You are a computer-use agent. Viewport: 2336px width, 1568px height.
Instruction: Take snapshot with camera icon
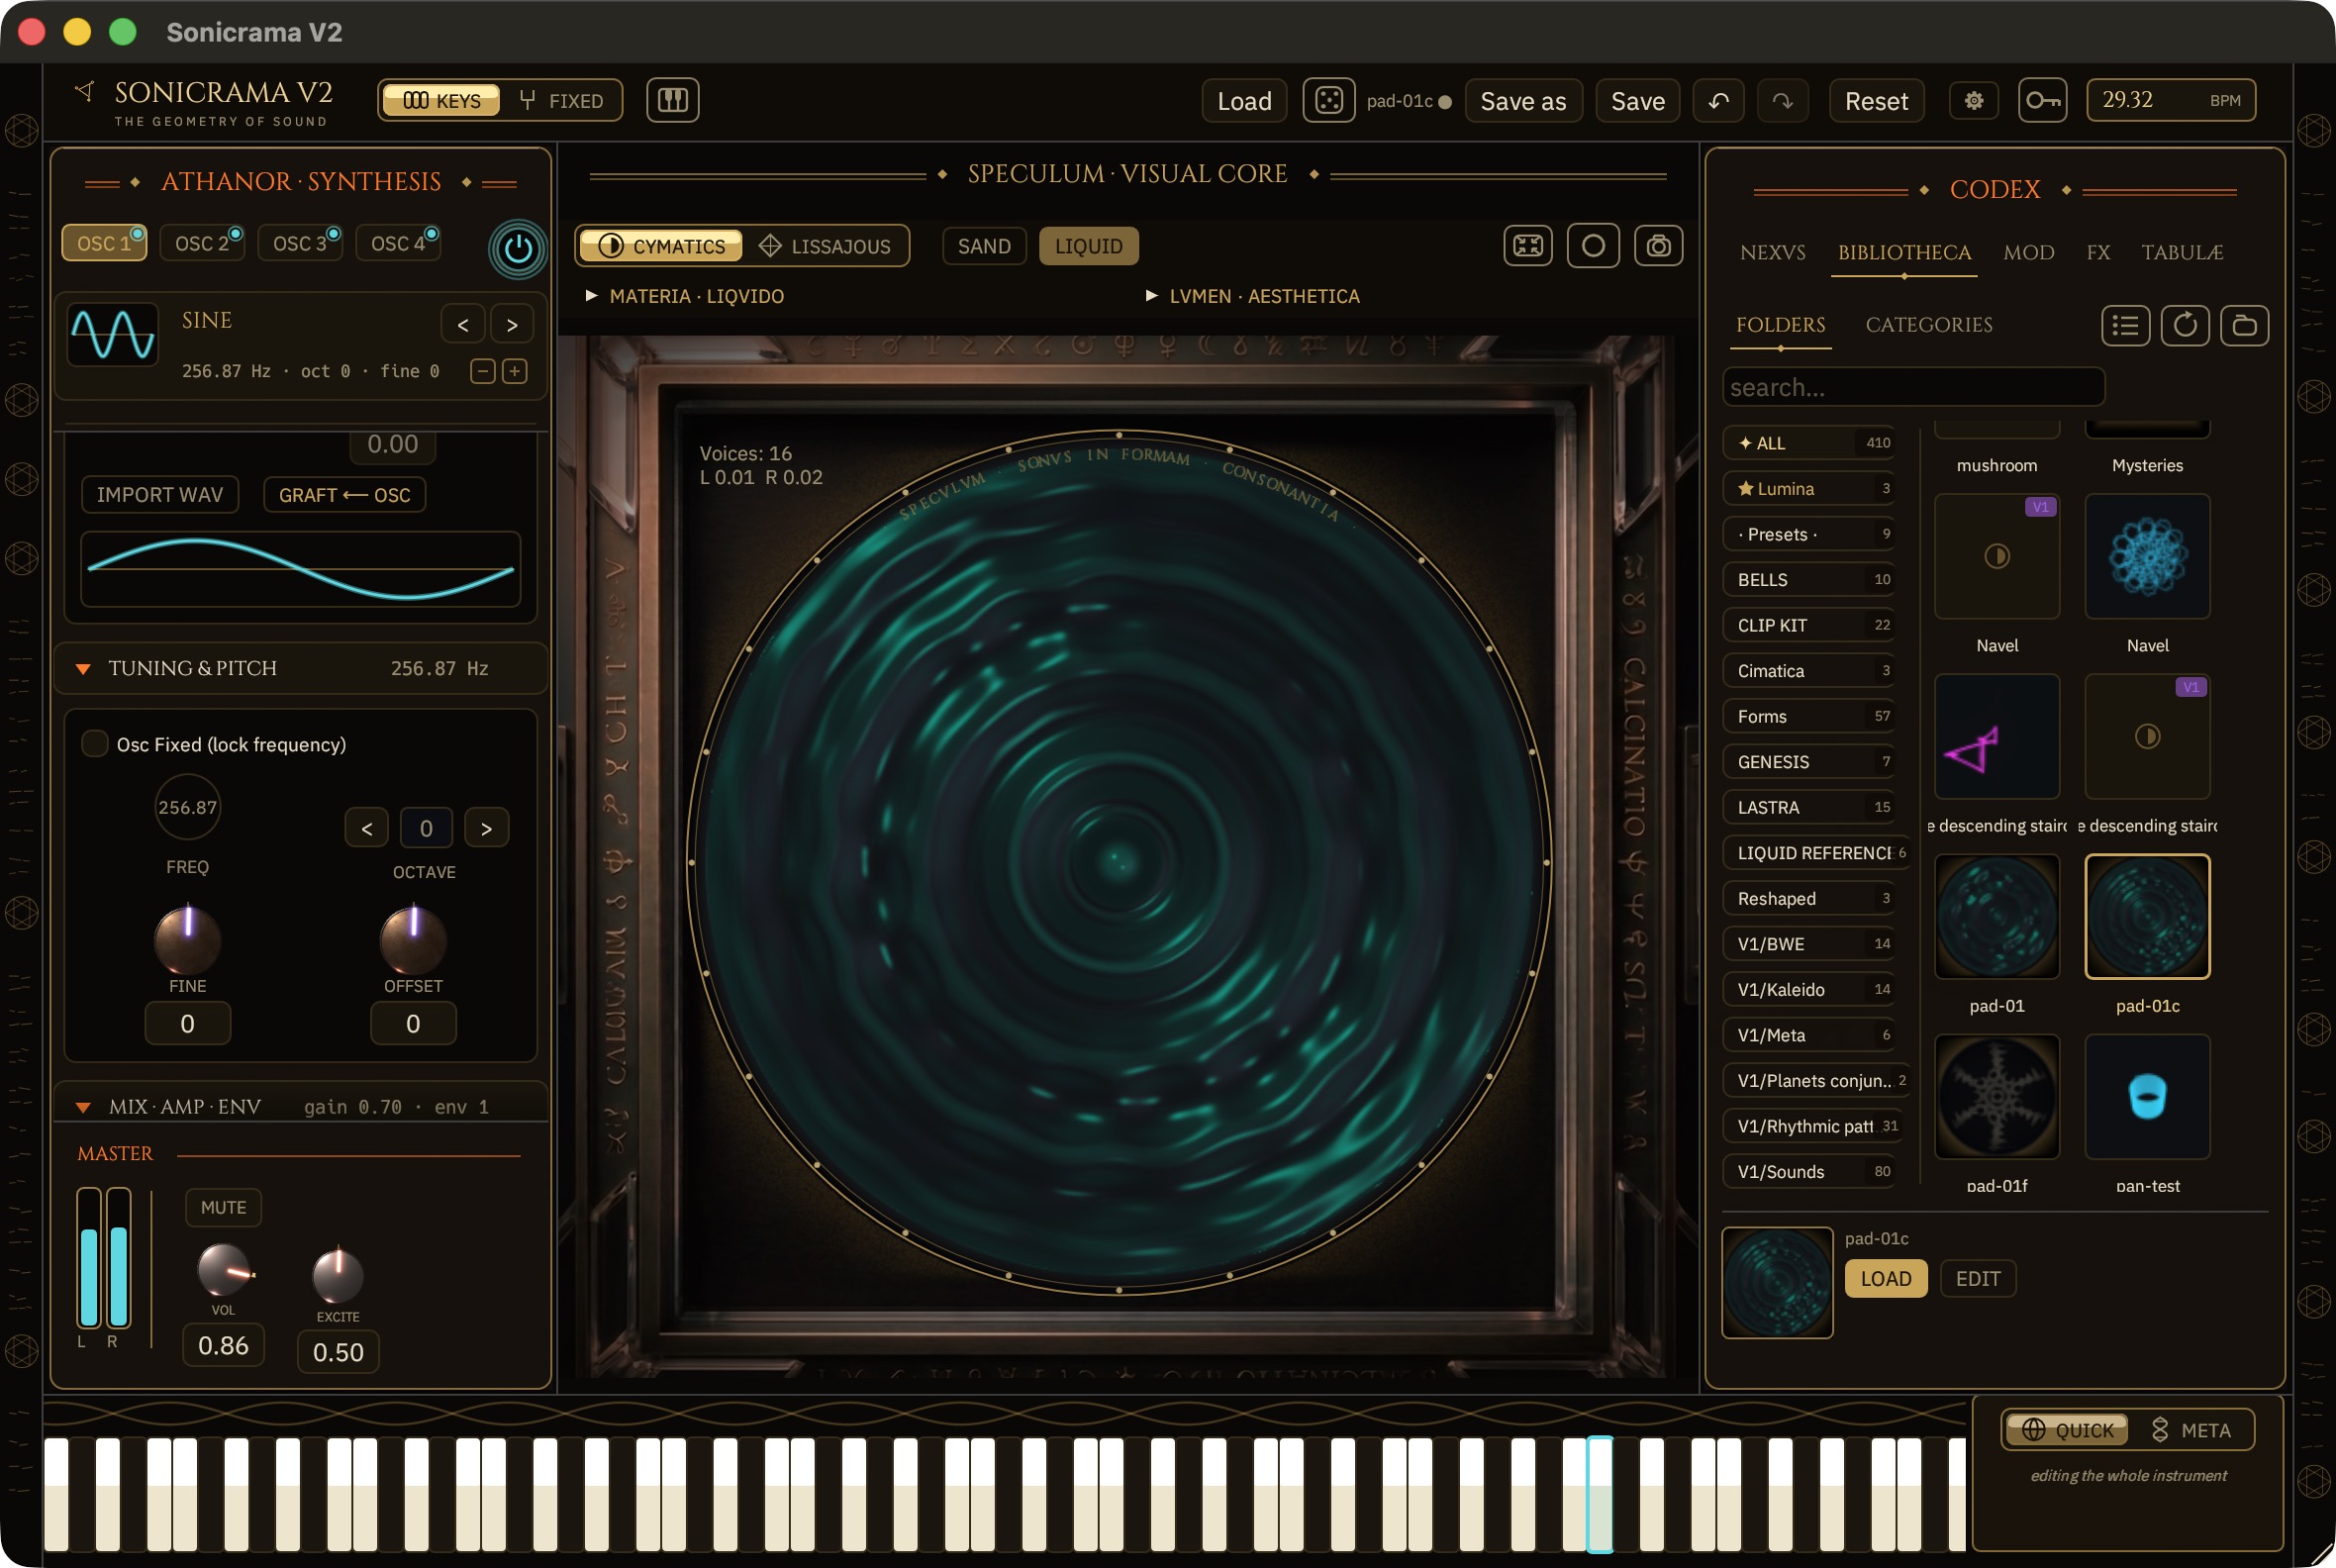(1658, 246)
